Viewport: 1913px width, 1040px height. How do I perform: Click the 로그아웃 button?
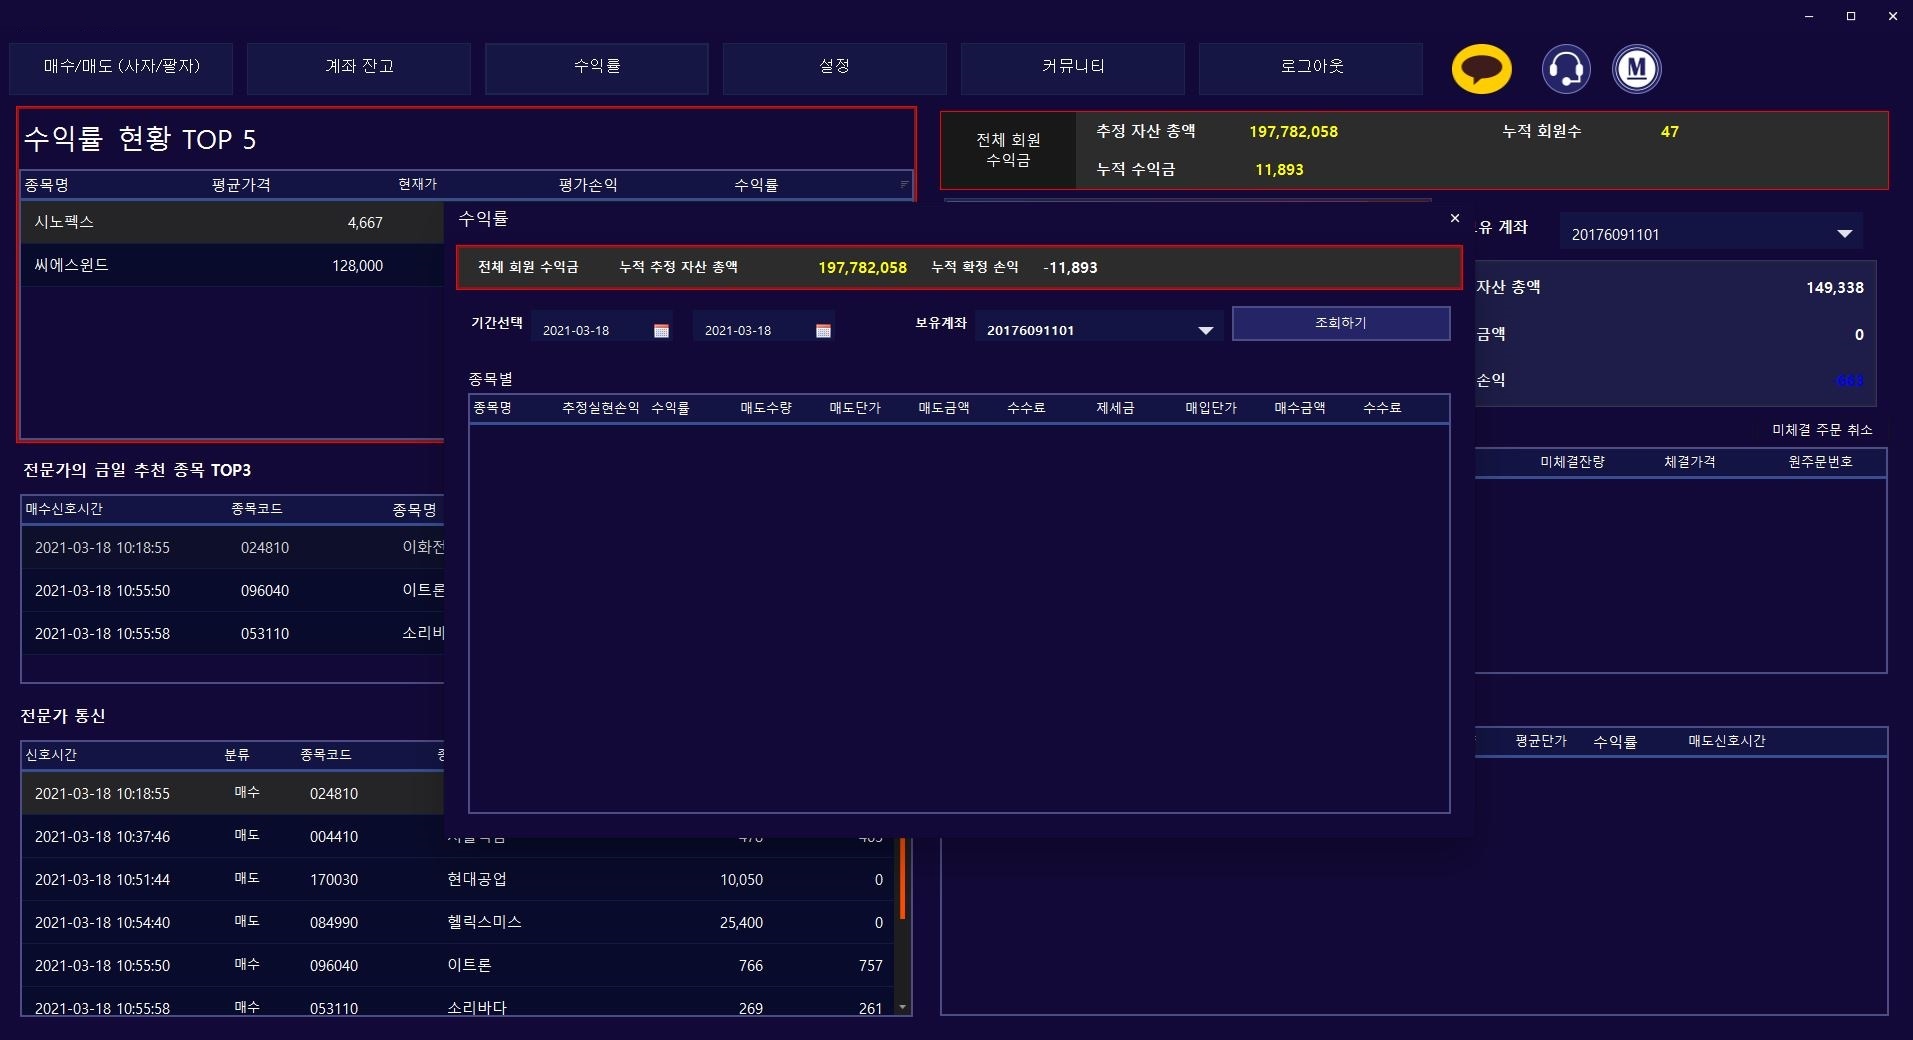click(1310, 67)
